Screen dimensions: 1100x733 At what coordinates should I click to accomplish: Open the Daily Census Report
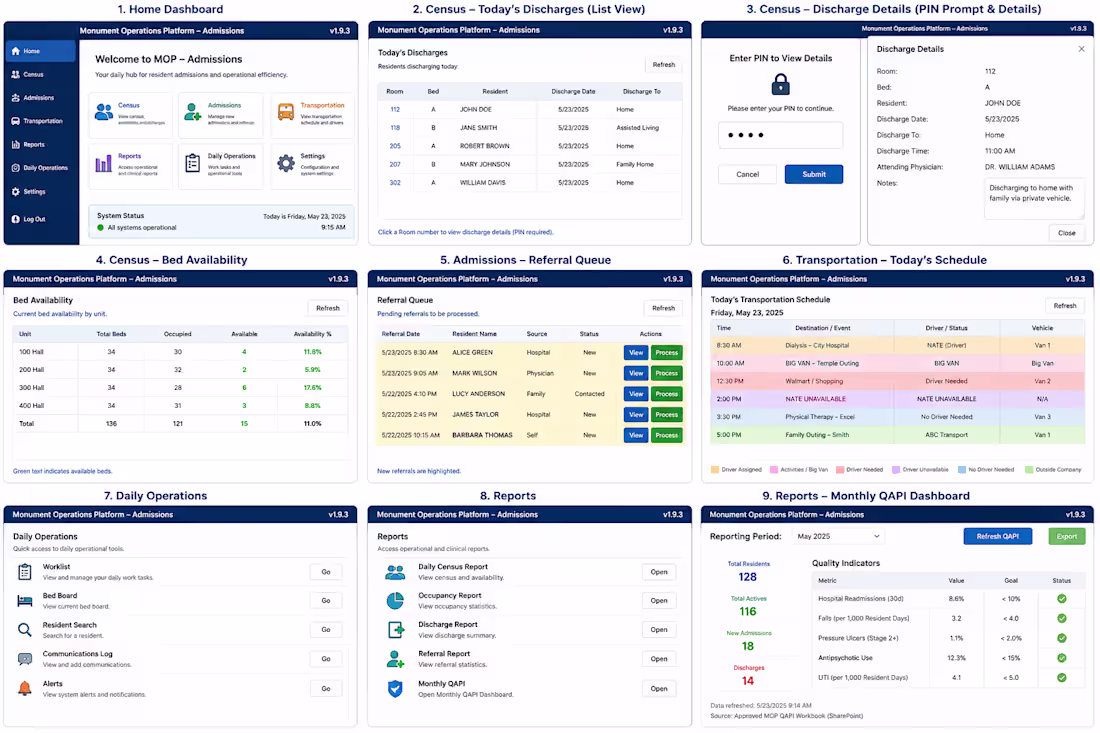659,572
